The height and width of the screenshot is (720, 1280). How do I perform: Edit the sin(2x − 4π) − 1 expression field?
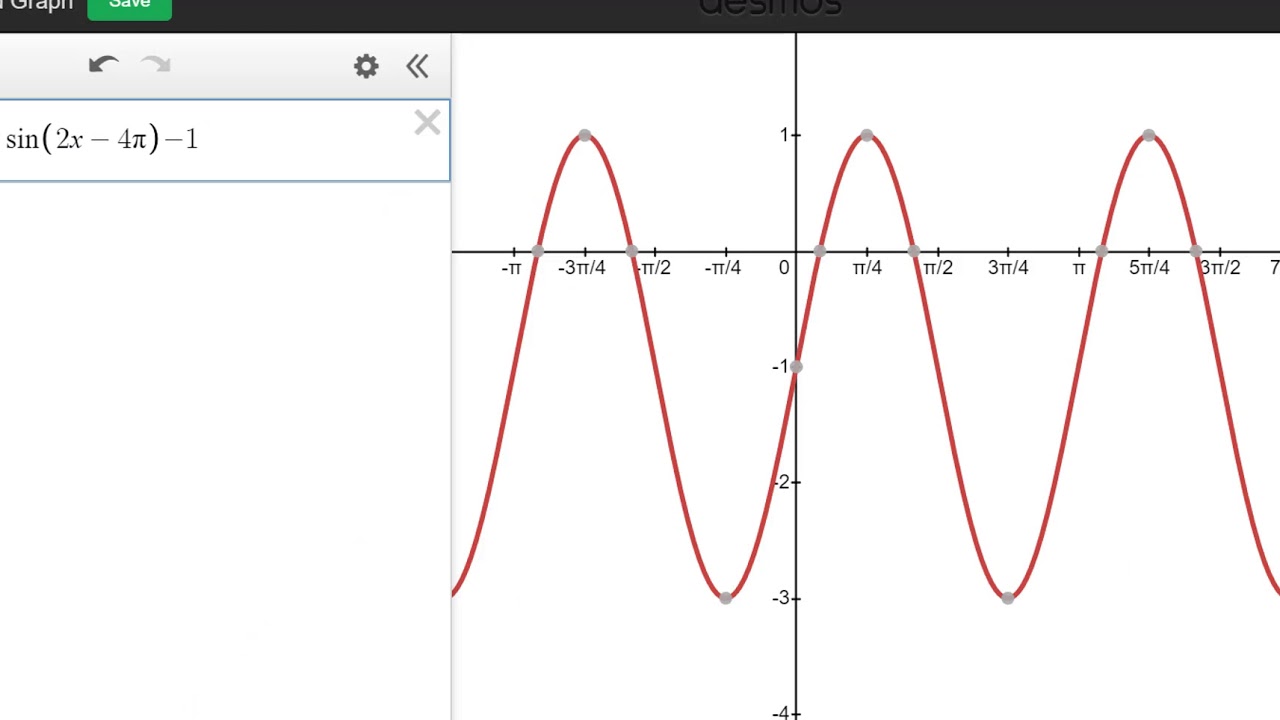pyautogui.click(x=225, y=140)
